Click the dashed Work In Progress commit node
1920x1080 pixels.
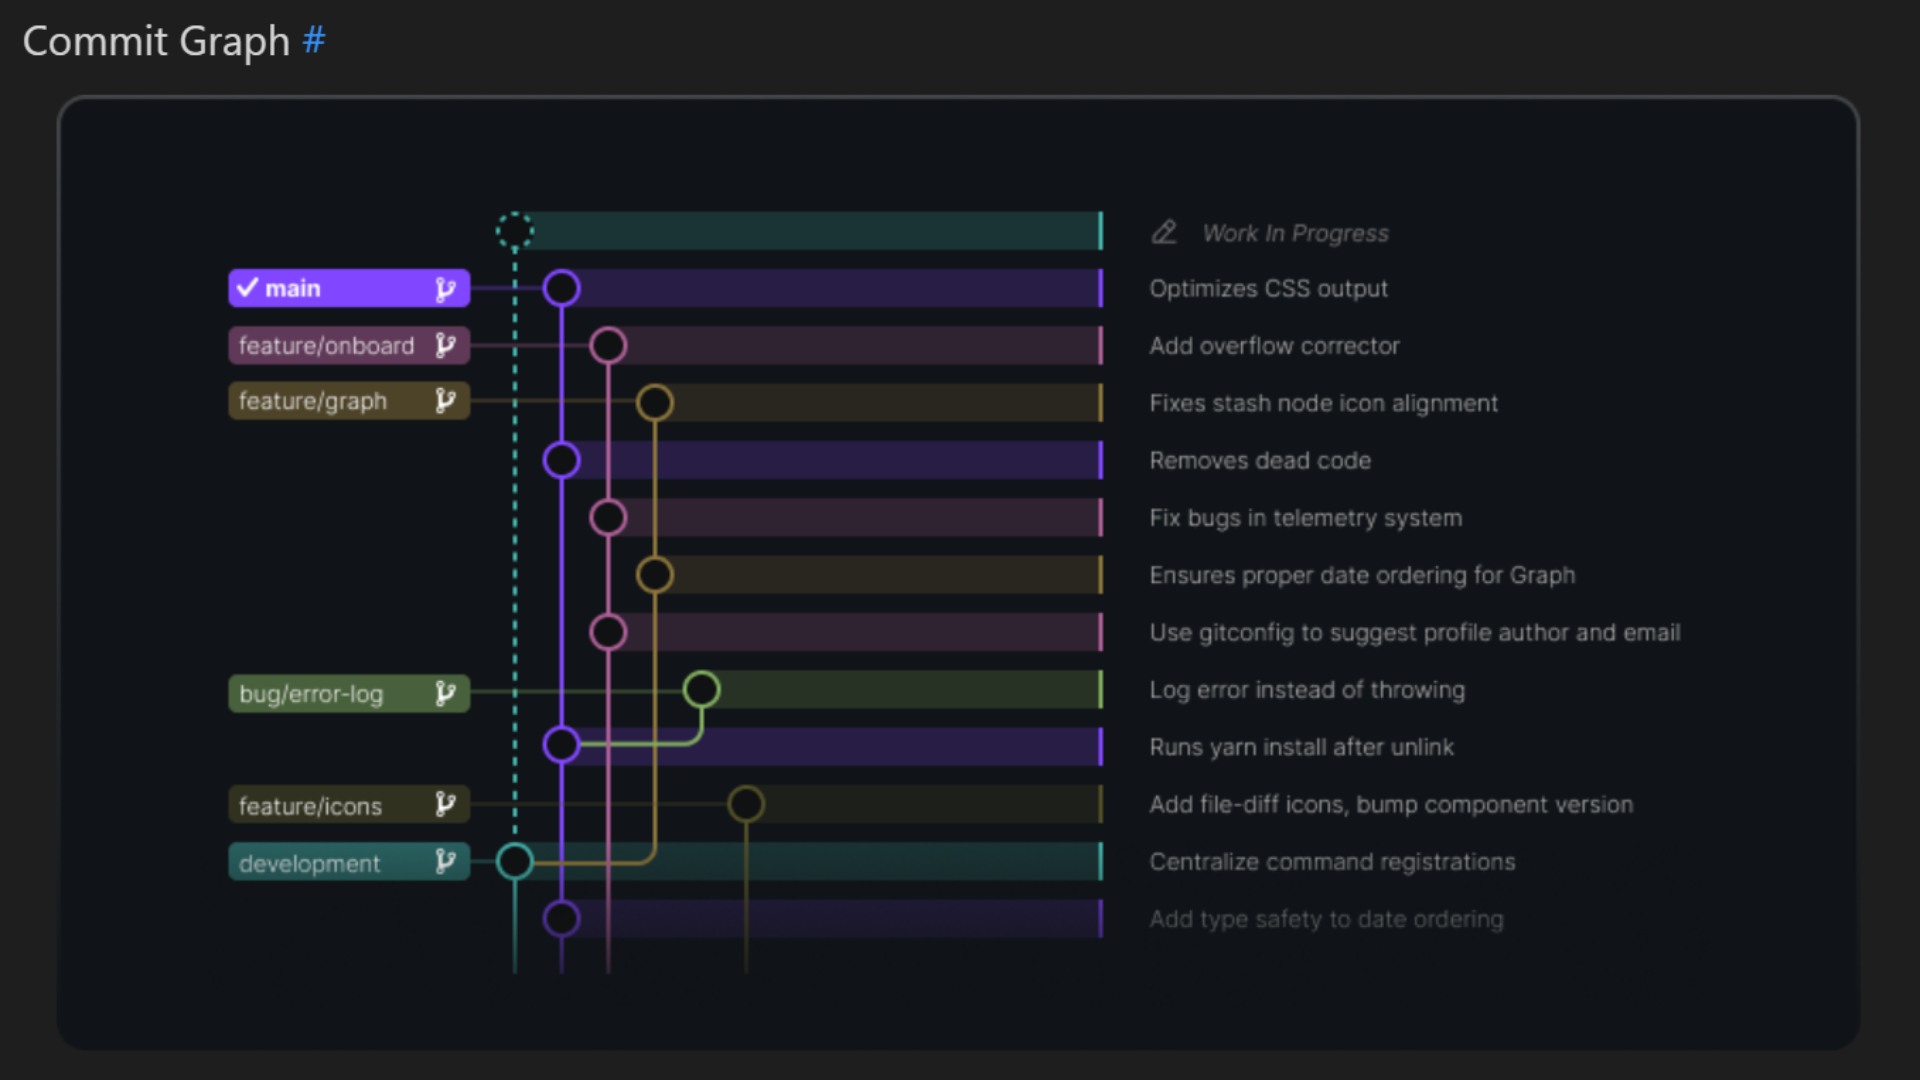click(x=514, y=230)
